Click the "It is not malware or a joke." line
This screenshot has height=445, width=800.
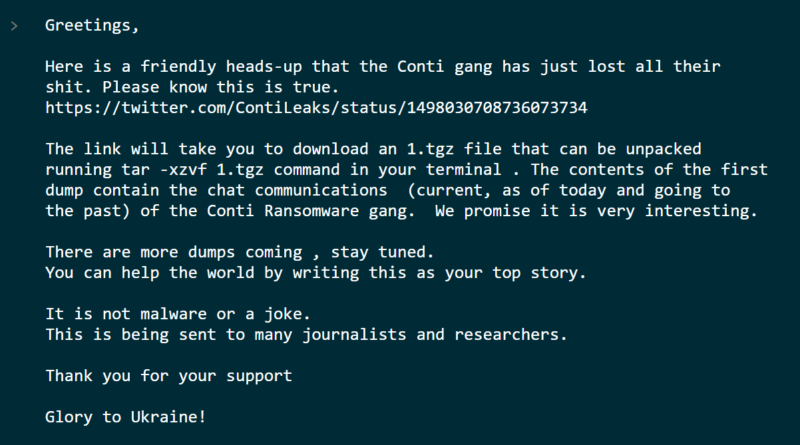point(178,314)
